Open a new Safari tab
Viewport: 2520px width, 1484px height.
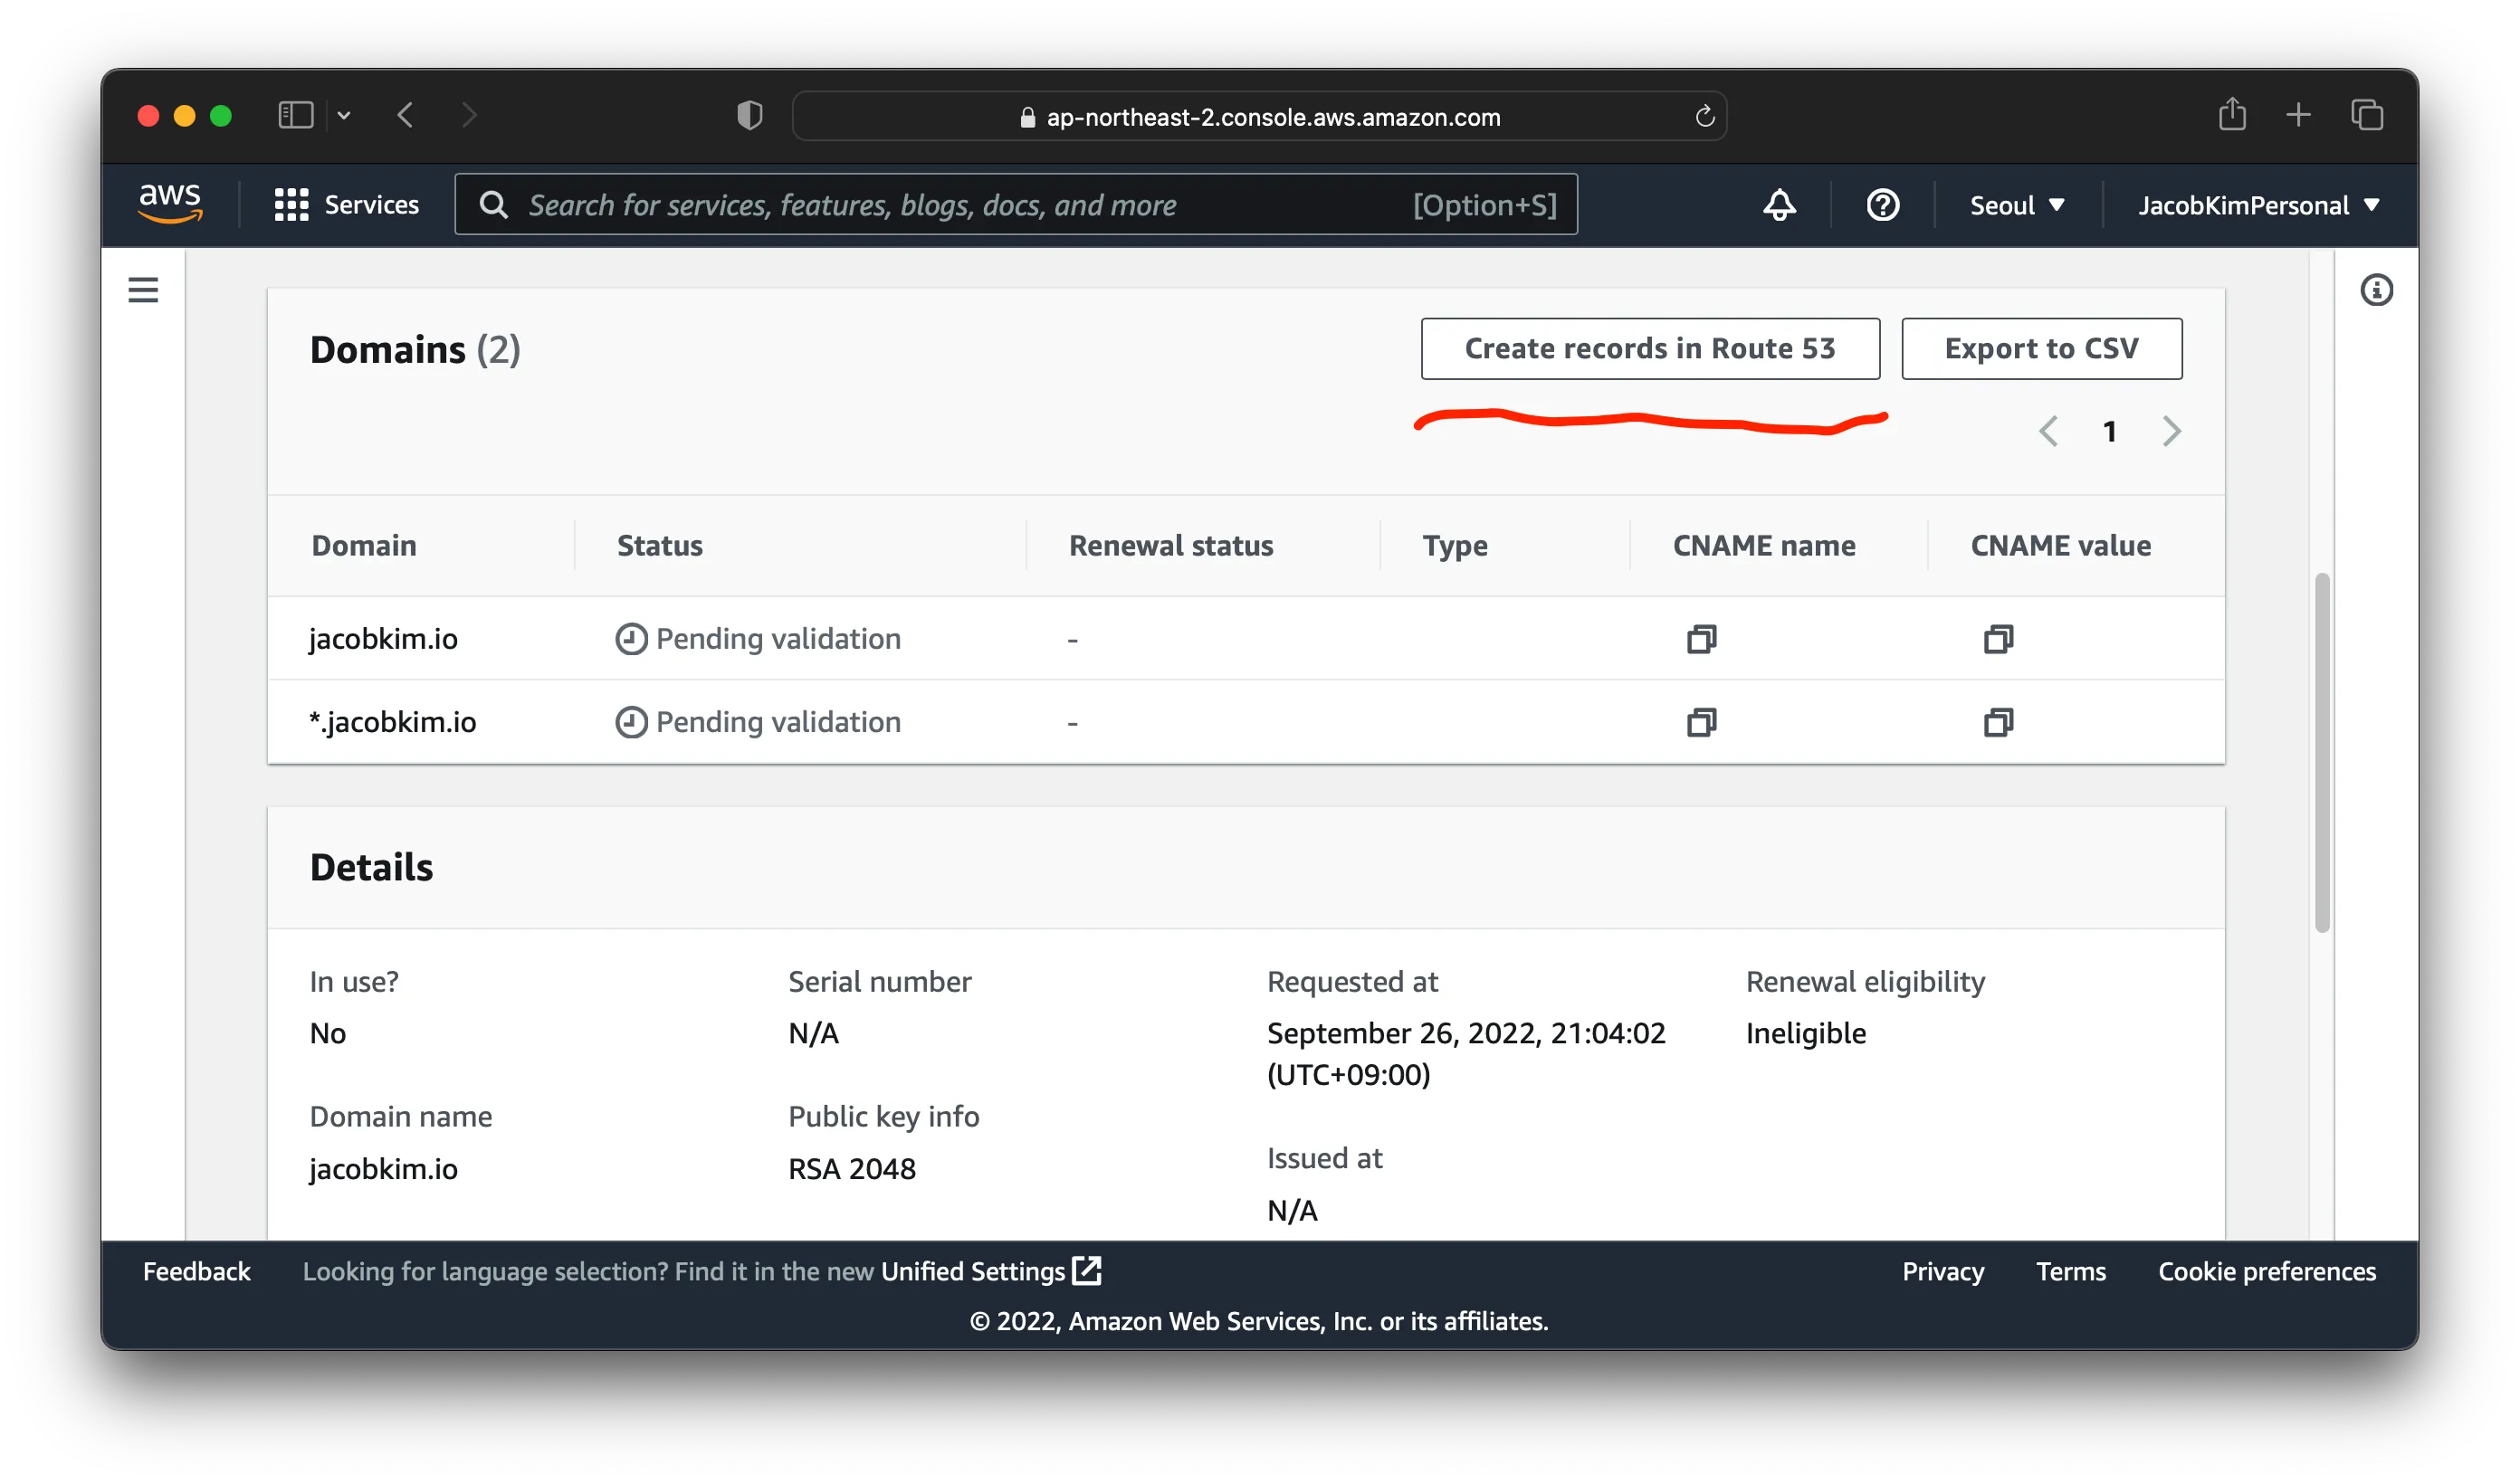click(x=2299, y=115)
